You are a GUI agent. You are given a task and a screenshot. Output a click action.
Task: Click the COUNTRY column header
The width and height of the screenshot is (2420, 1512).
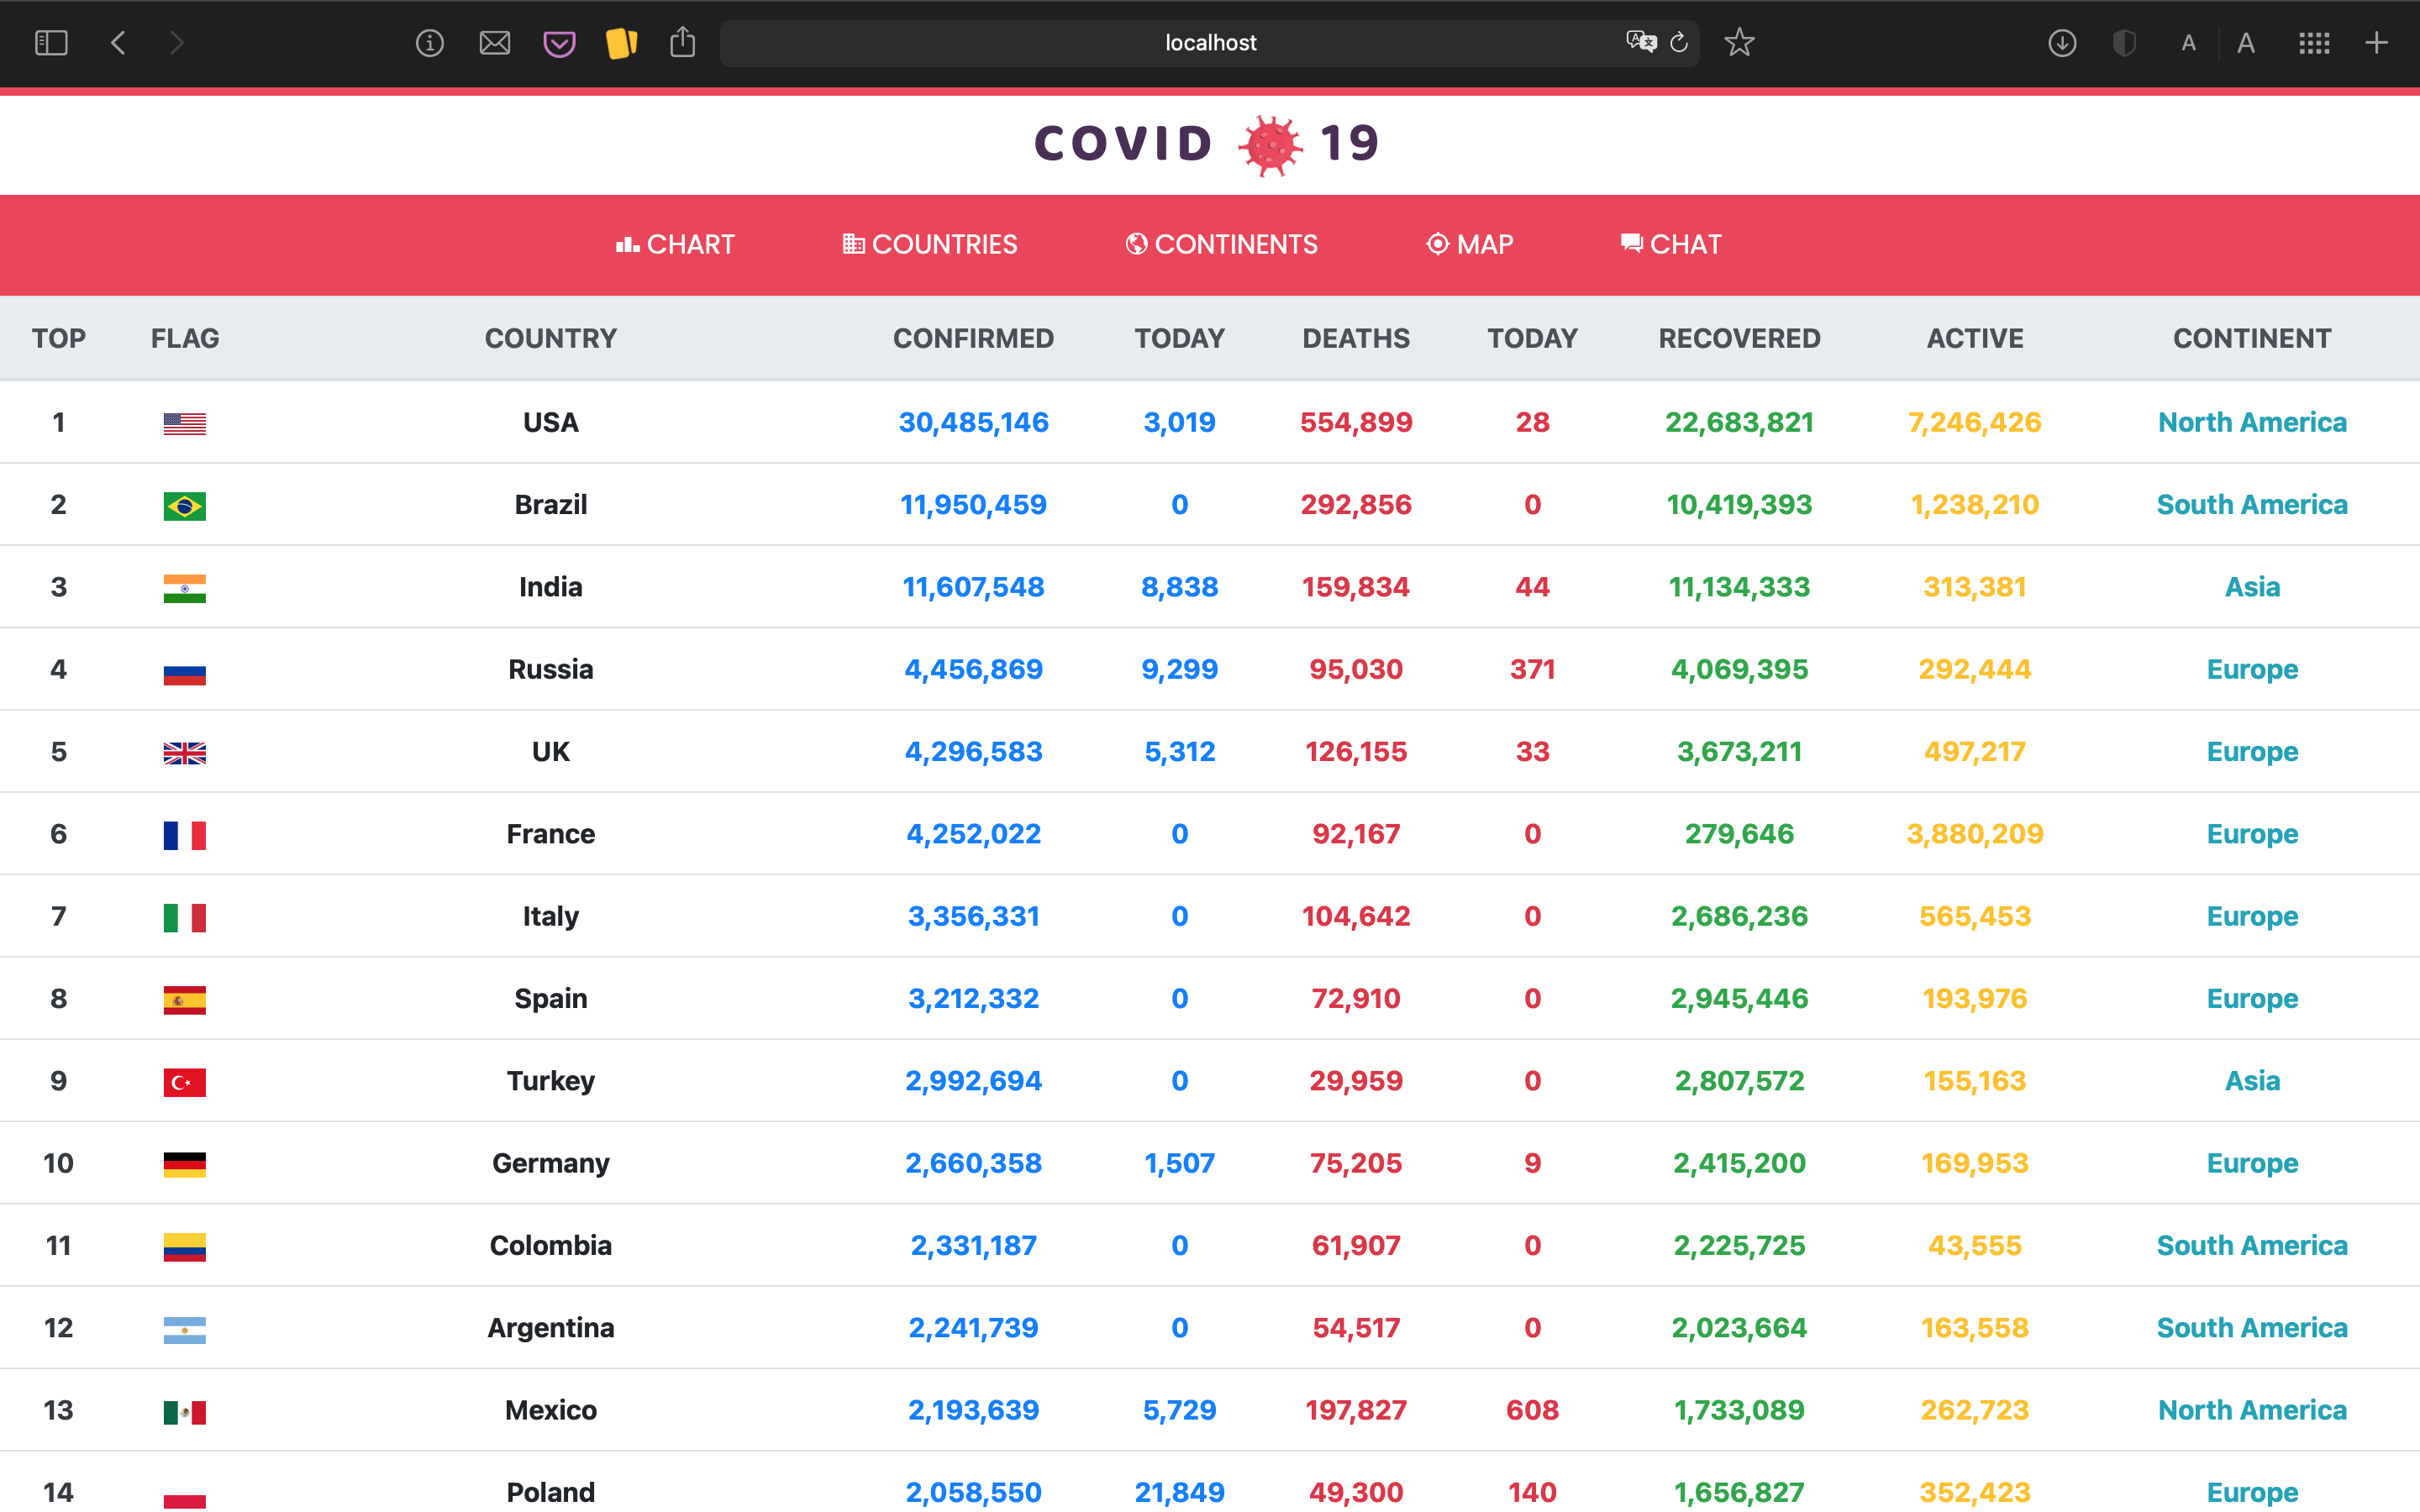click(x=551, y=338)
